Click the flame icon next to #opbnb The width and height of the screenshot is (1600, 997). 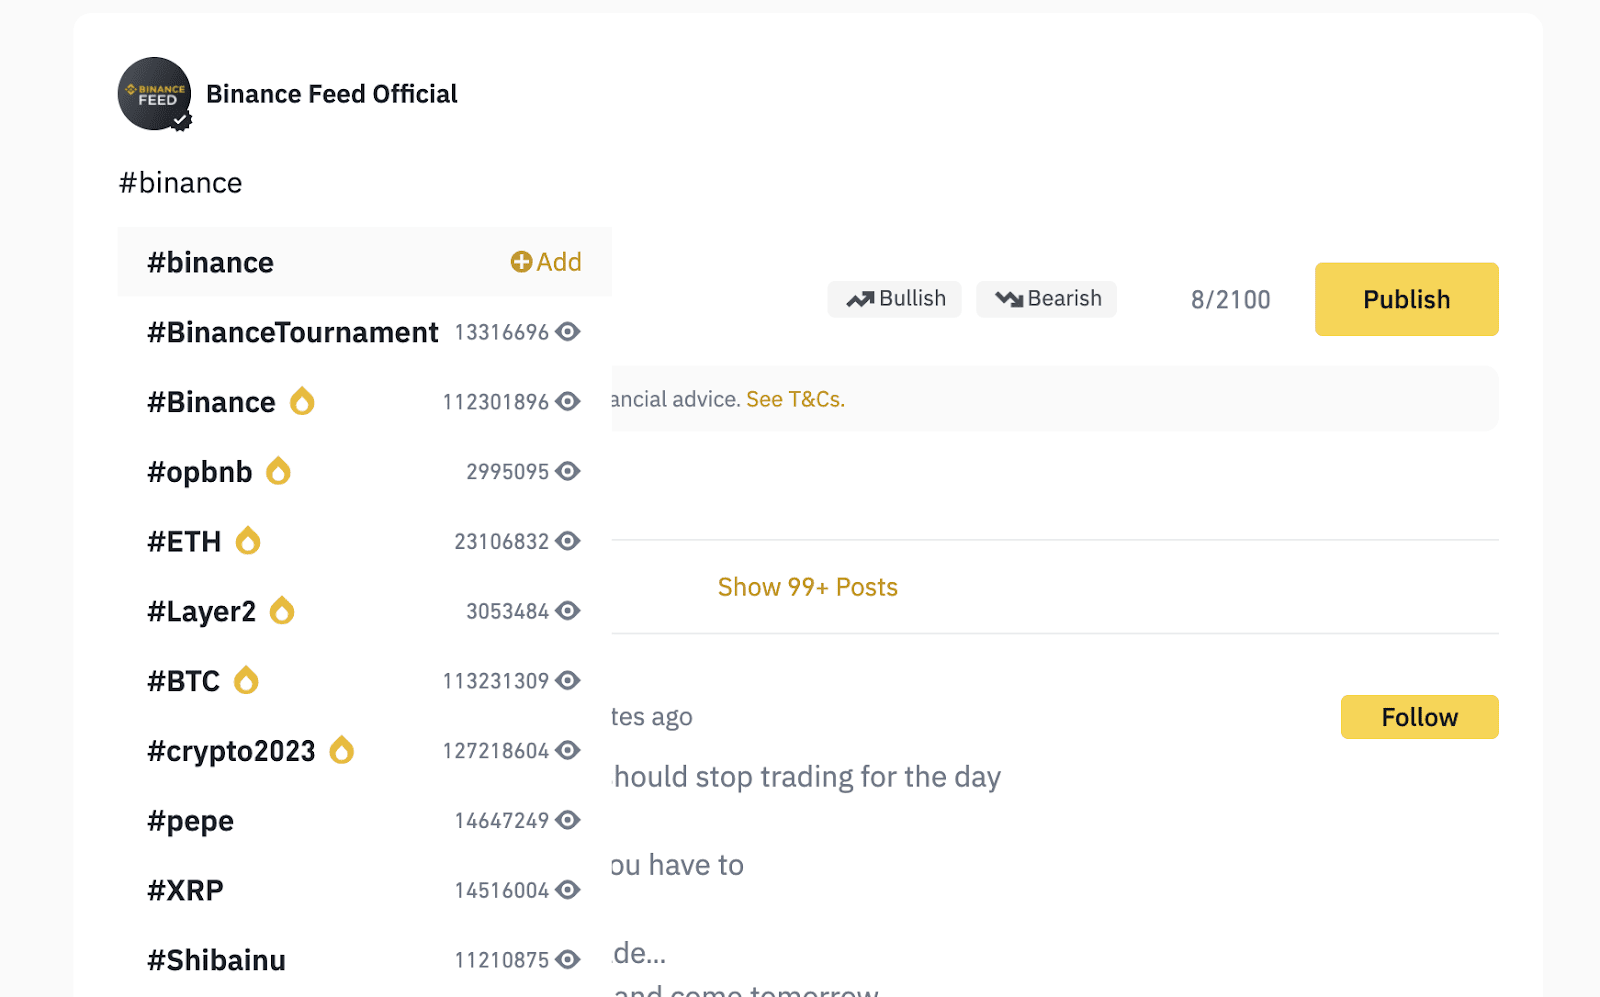(278, 471)
